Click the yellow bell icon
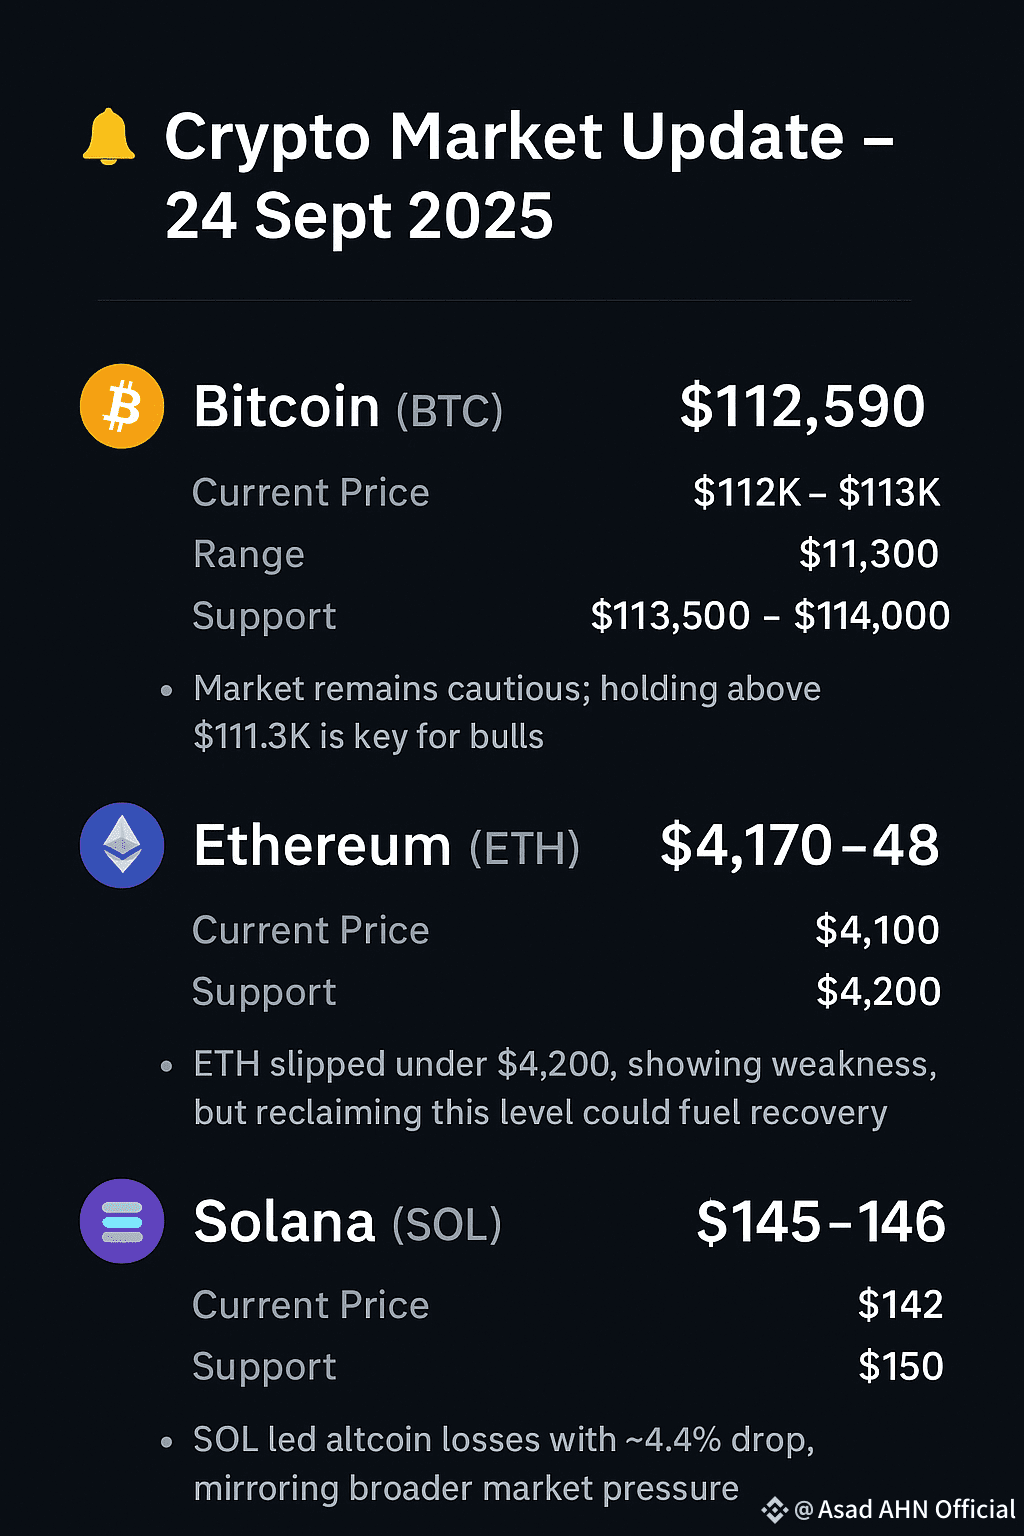 click(108, 137)
